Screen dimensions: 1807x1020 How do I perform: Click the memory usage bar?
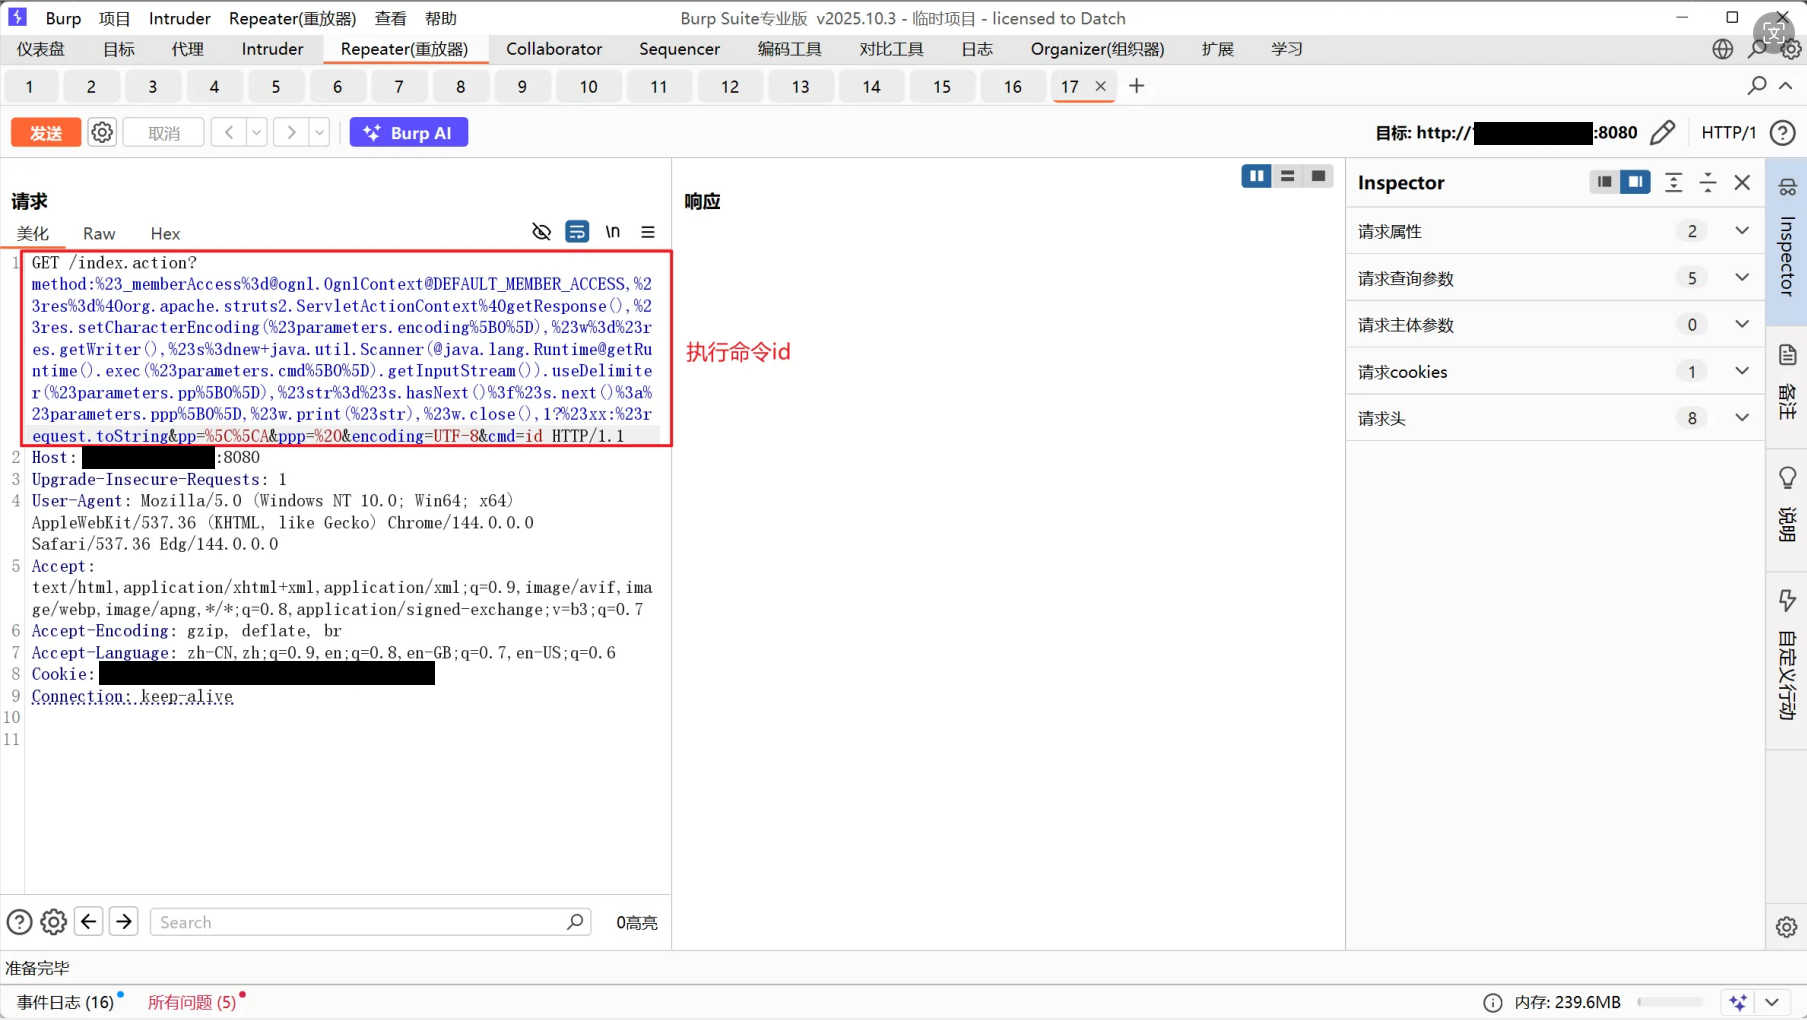click(x=1670, y=1002)
